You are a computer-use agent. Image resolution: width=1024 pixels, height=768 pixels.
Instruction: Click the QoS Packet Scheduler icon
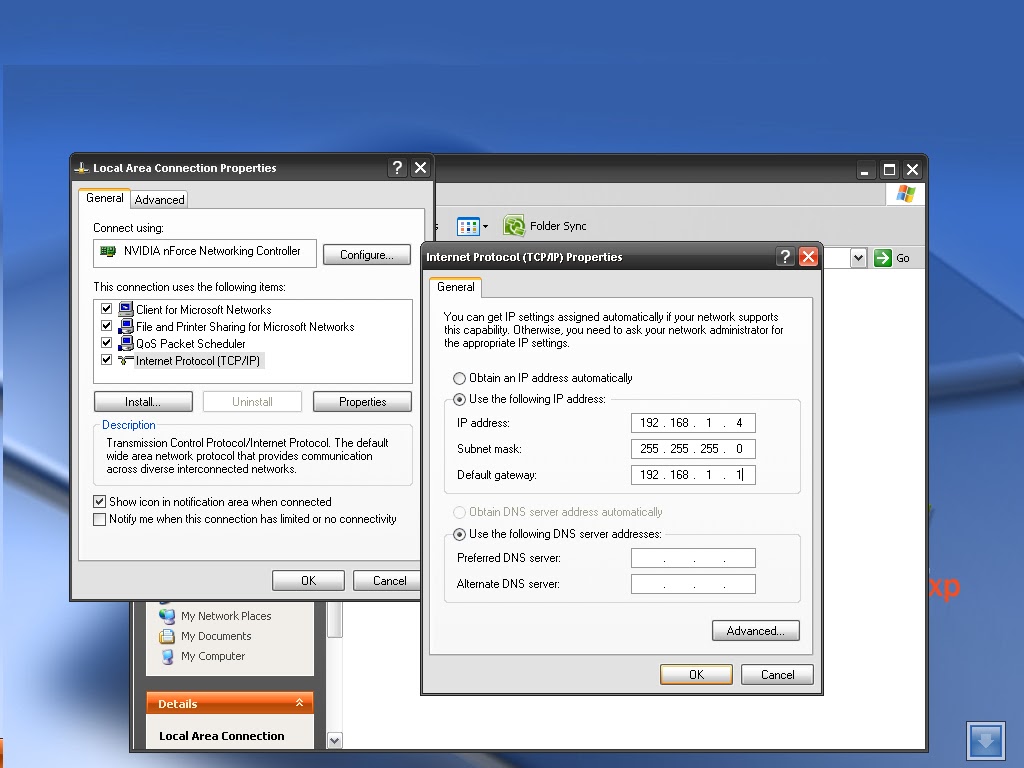[x=125, y=343]
